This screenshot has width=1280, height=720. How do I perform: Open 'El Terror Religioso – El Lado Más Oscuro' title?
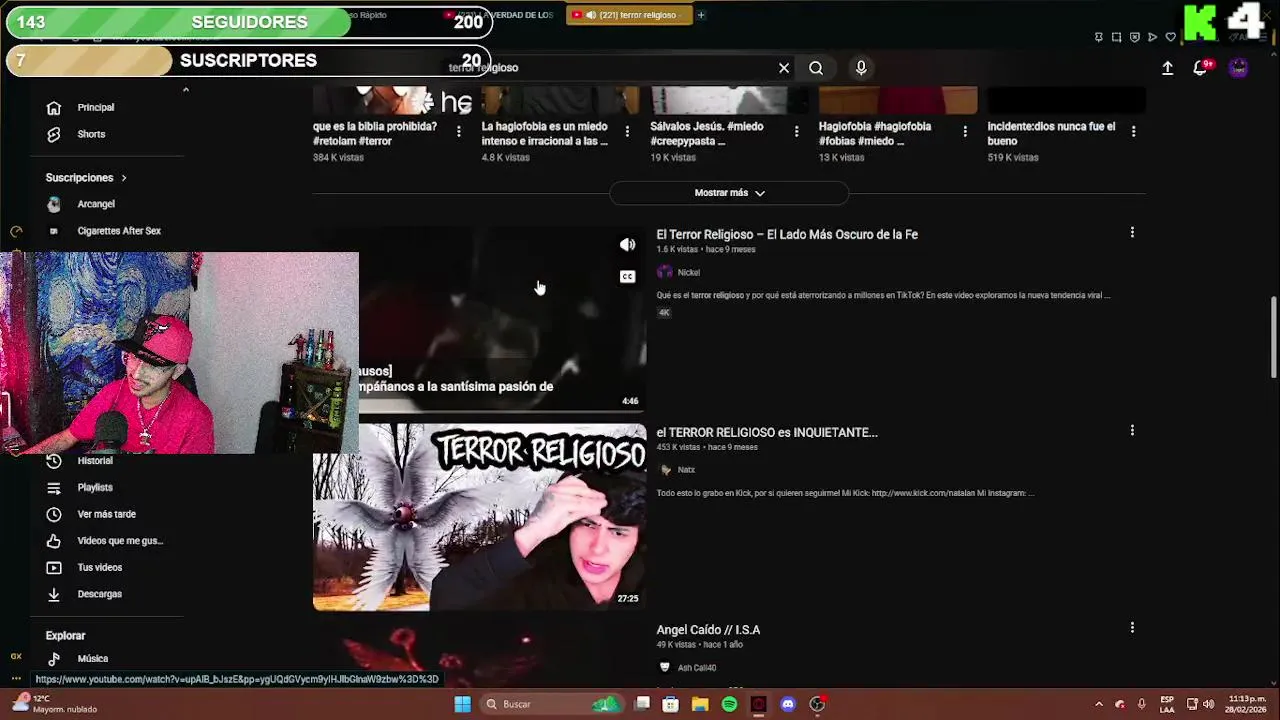point(787,235)
